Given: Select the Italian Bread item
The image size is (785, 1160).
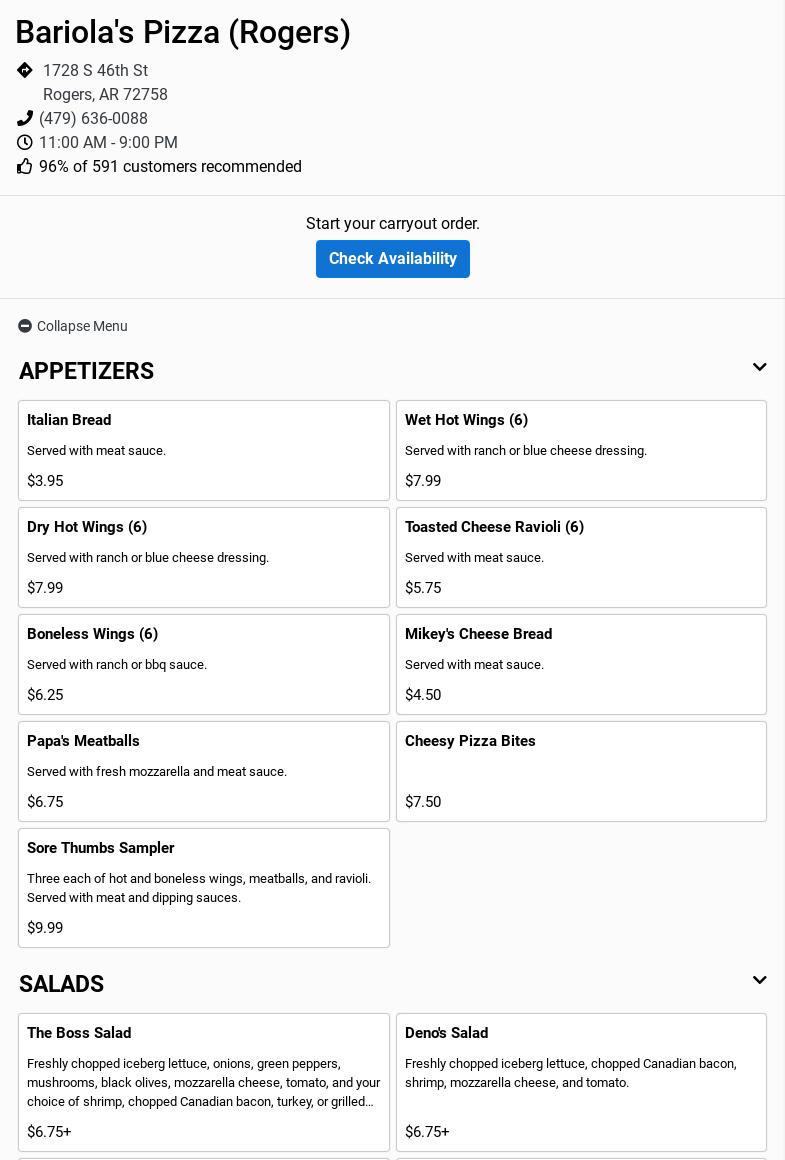Looking at the screenshot, I should (x=203, y=450).
